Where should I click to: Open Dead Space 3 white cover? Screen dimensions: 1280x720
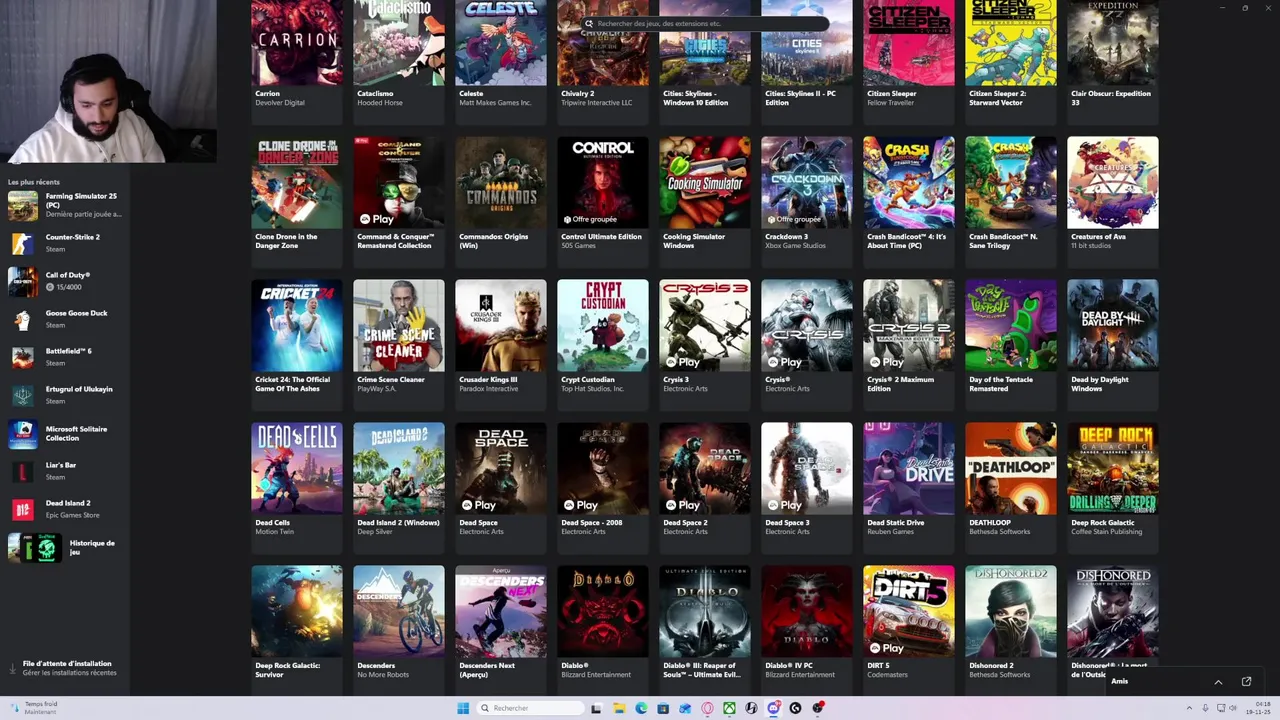[x=806, y=468]
